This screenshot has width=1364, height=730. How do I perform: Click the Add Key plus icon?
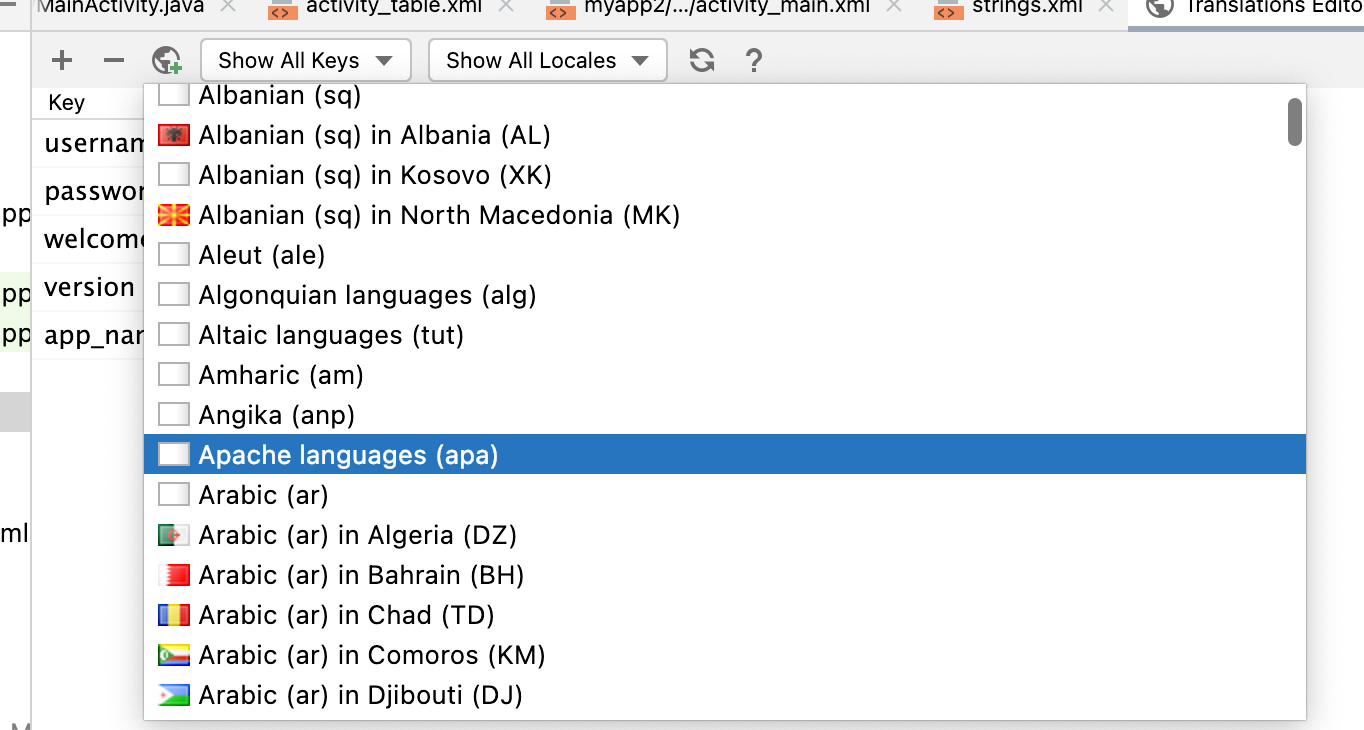pos(62,60)
